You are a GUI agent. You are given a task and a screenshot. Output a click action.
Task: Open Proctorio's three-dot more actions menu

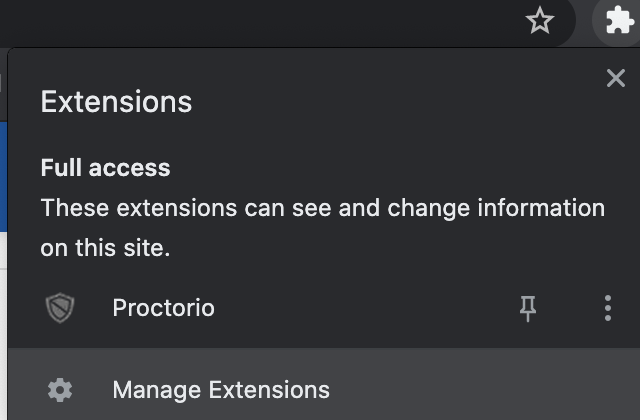(608, 308)
